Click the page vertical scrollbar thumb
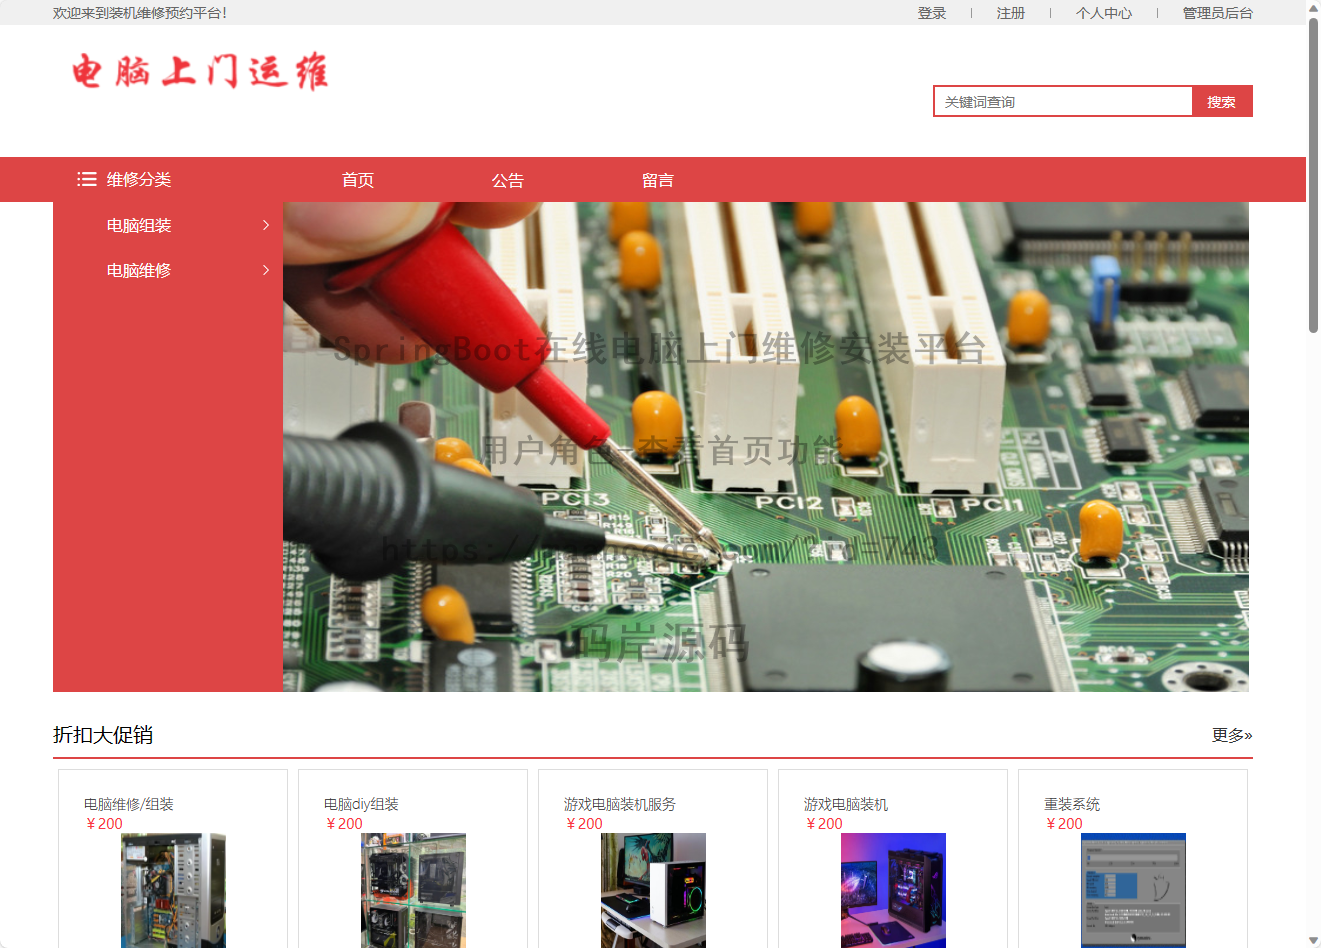Image resolution: width=1321 pixels, height=948 pixels. pyautogui.click(x=1313, y=175)
